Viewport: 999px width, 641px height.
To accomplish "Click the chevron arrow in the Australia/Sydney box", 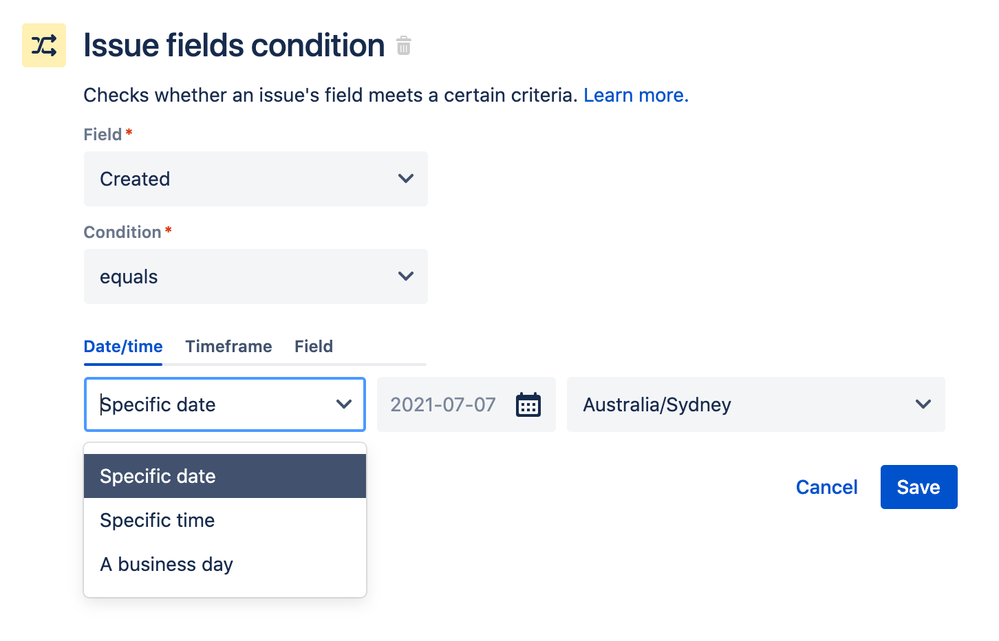I will tap(922, 405).
